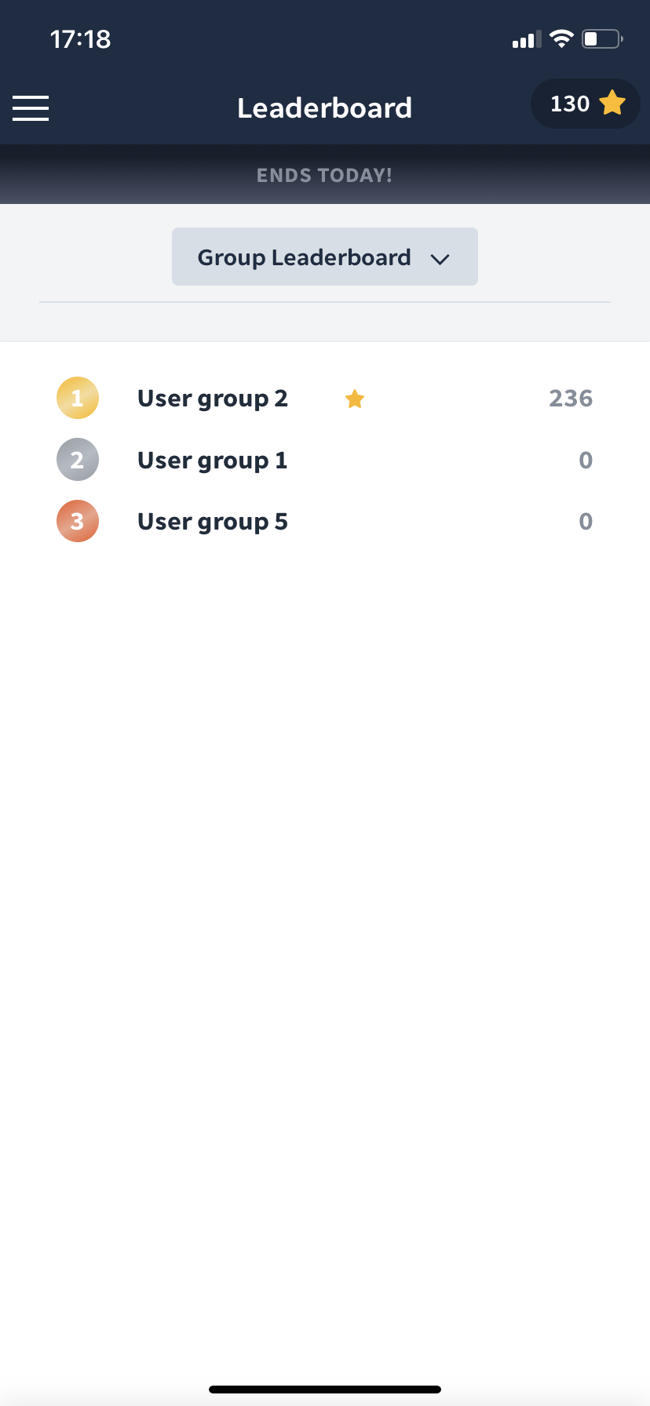The width and height of the screenshot is (650, 1406).
Task: Tap the Leaderboard title
Action: tap(324, 107)
